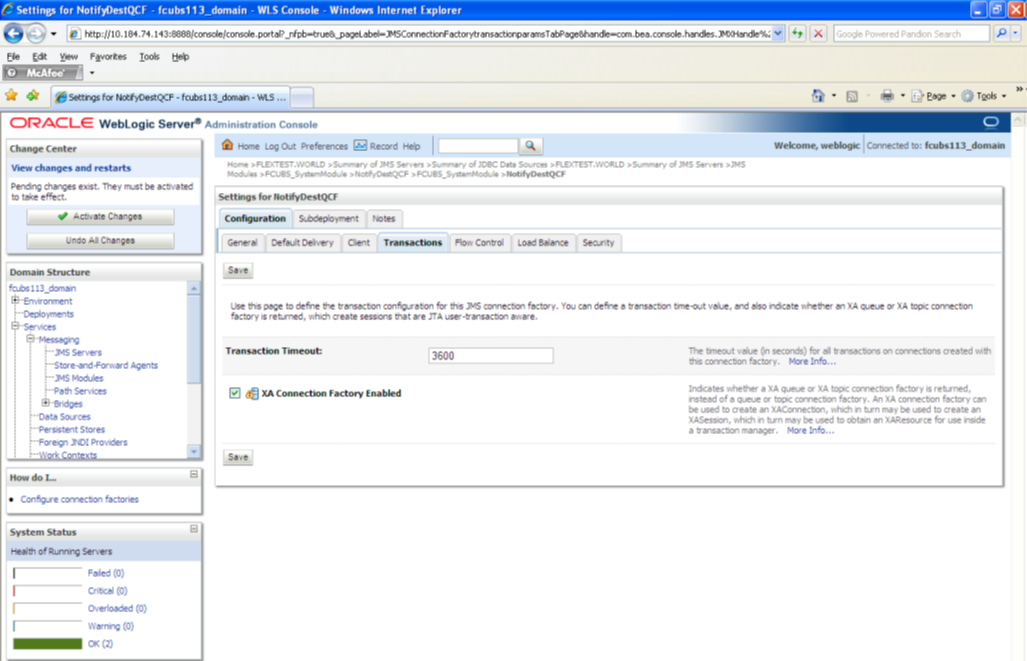This screenshot has width=1027, height=661.
Task: Open the Favorites menu
Action: coord(108,56)
